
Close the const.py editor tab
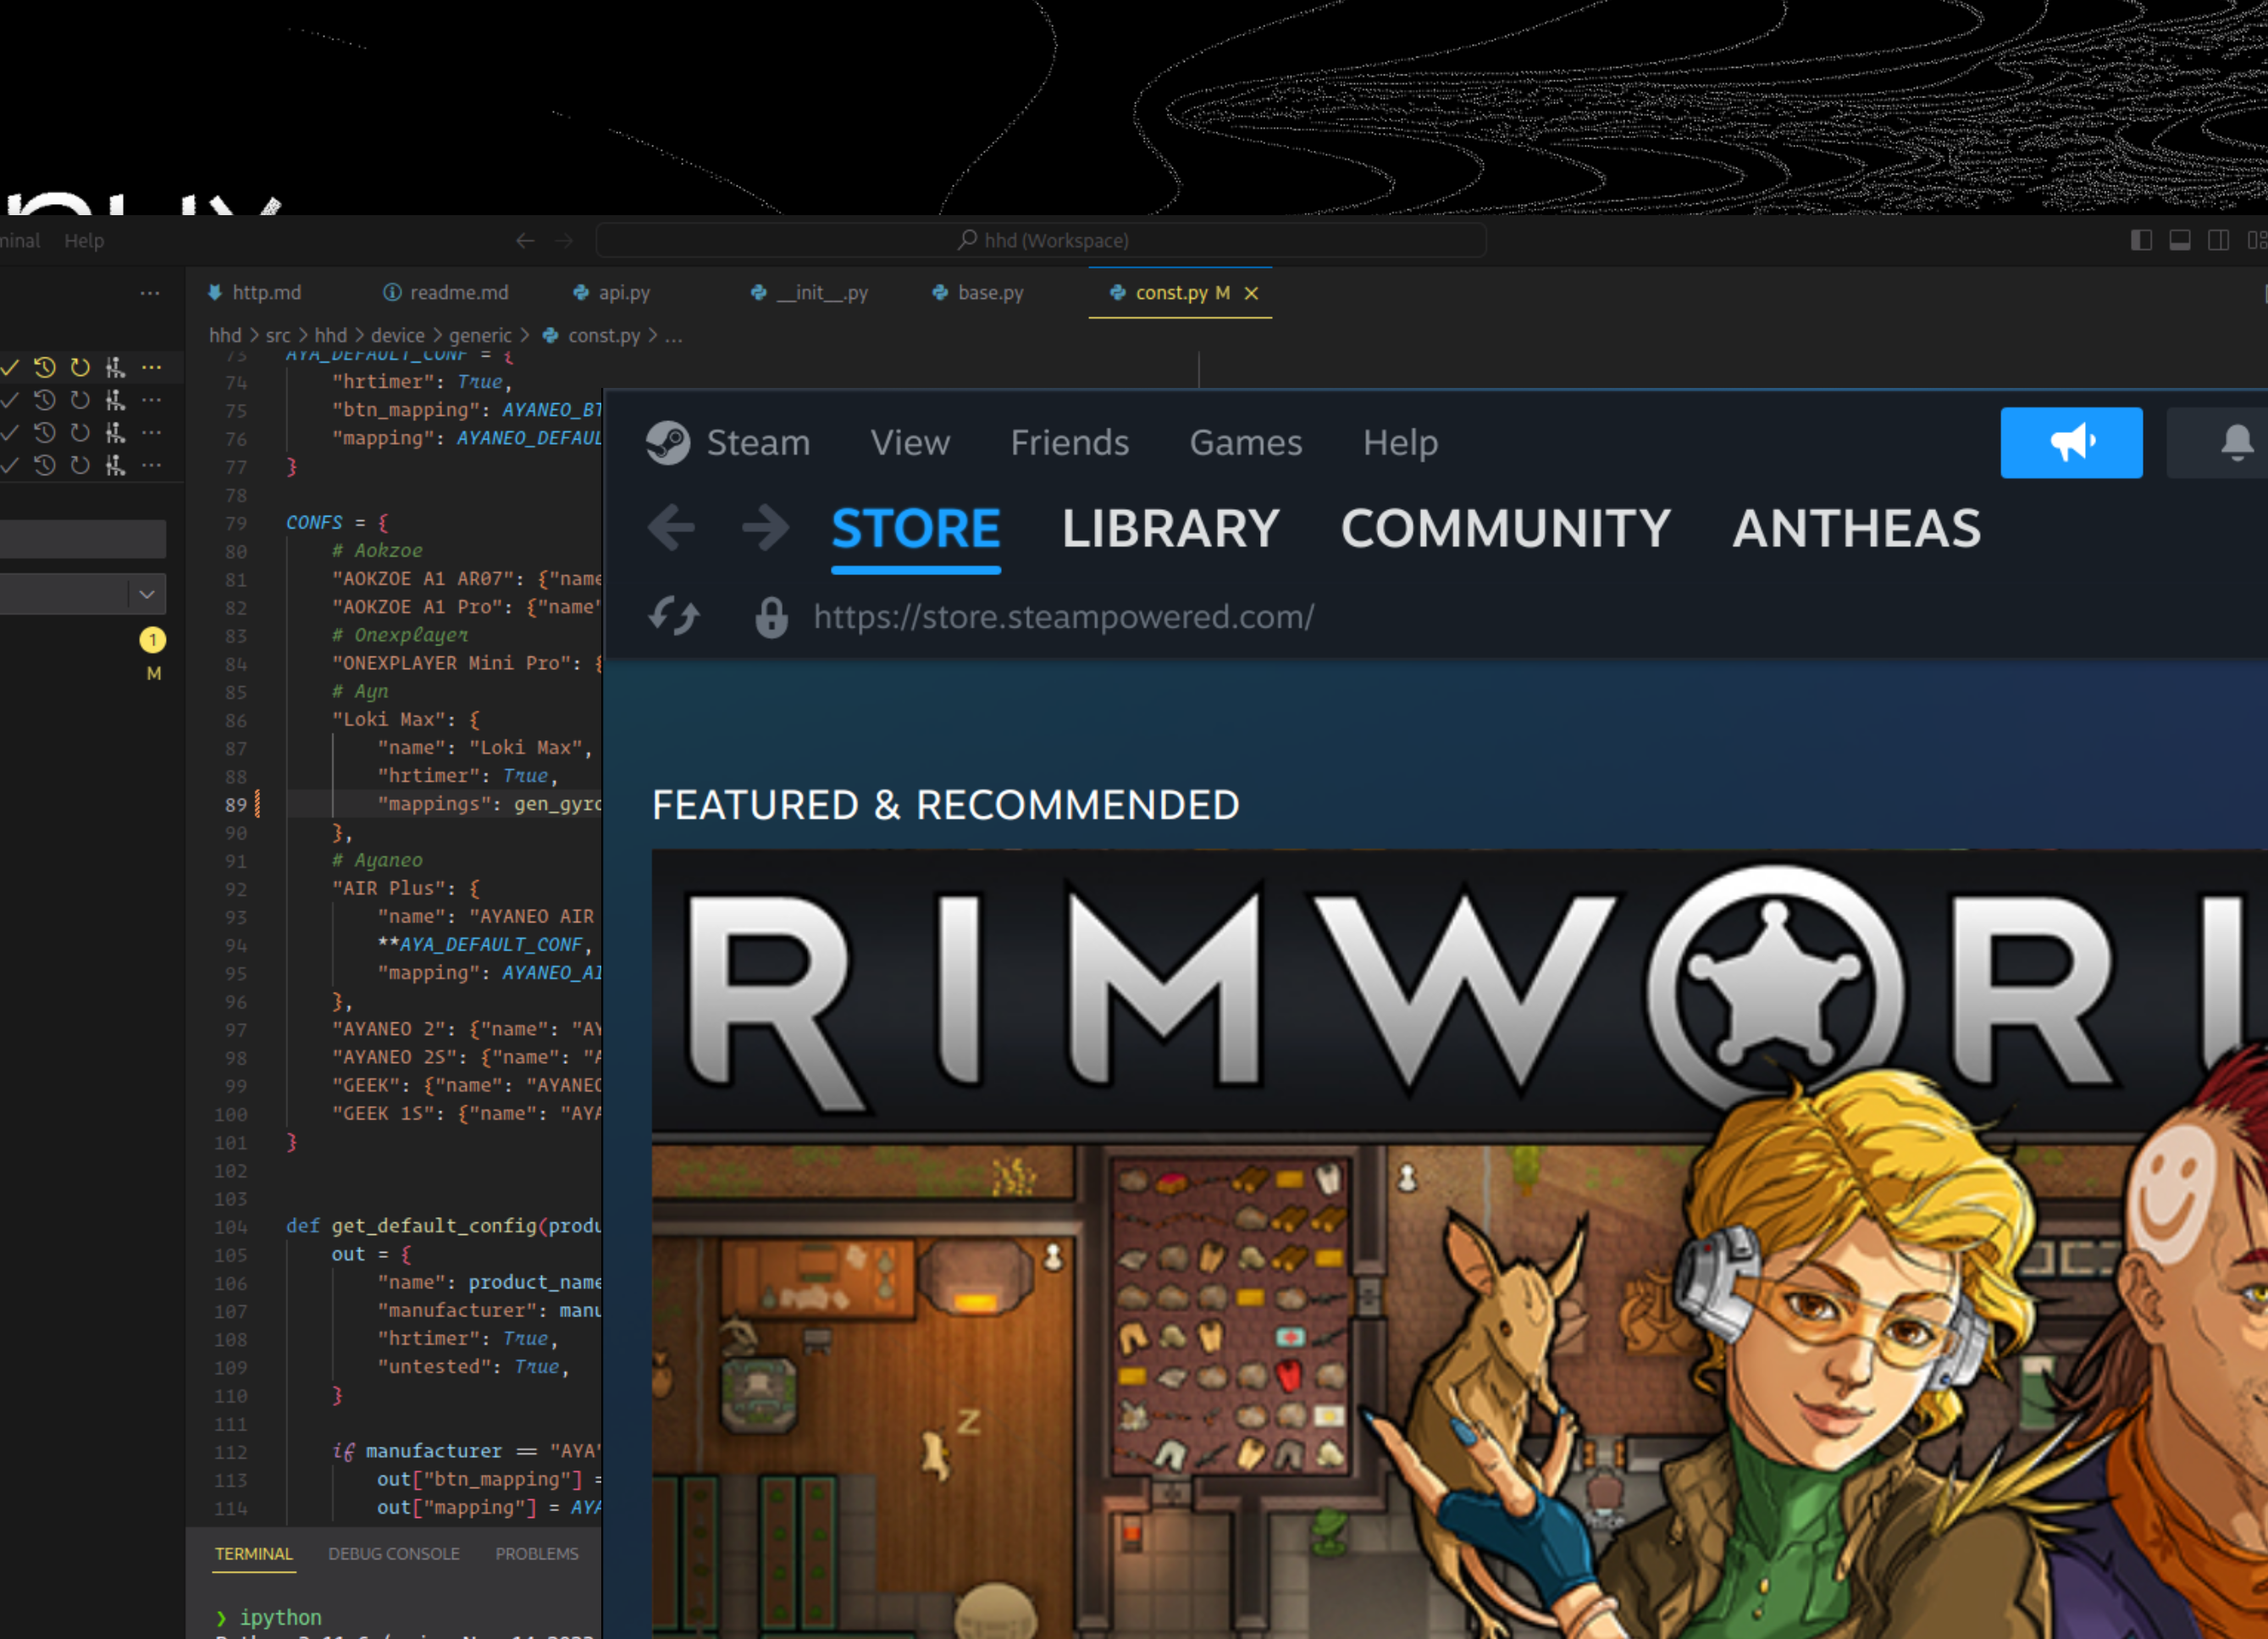click(1251, 293)
